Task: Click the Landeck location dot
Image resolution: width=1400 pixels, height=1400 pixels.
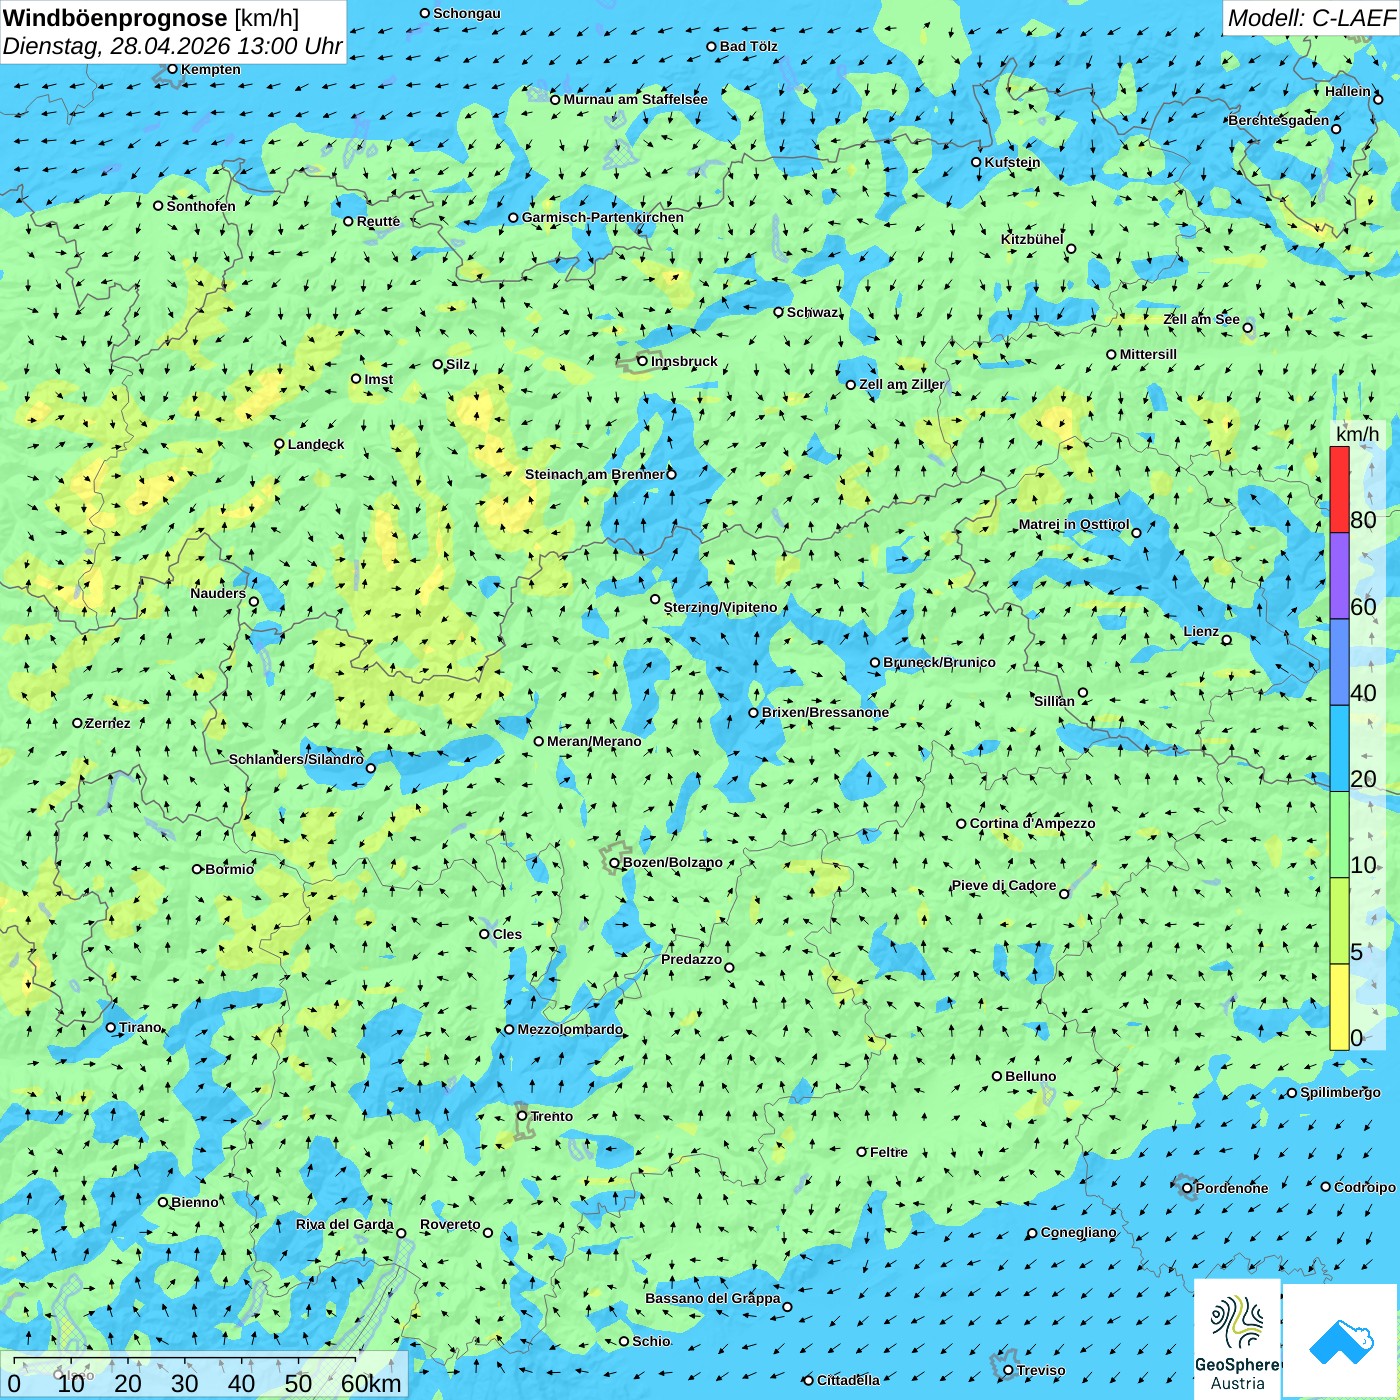Action: click(x=279, y=444)
